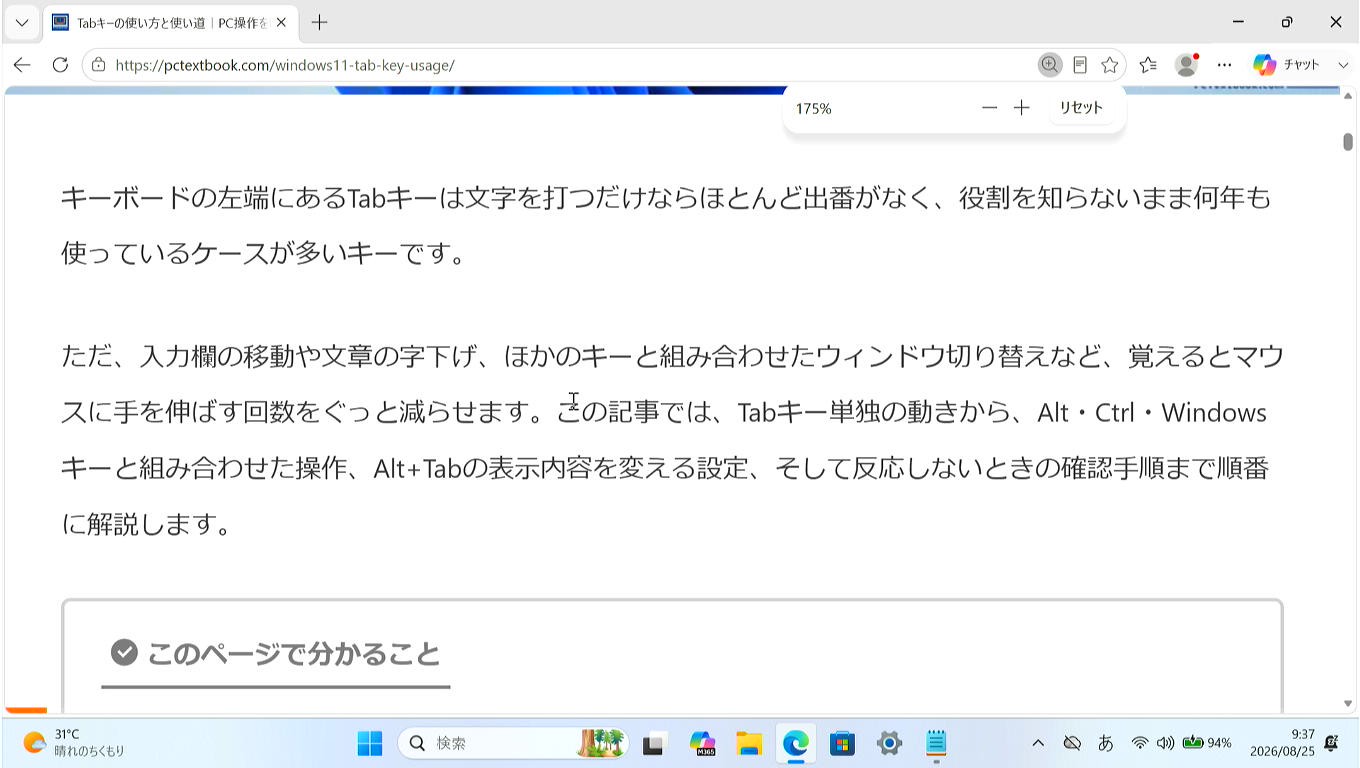The width and height of the screenshot is (1360, 768).
Task: Click the check circle icon beside このページで分かること
Action: click(124, 653)
